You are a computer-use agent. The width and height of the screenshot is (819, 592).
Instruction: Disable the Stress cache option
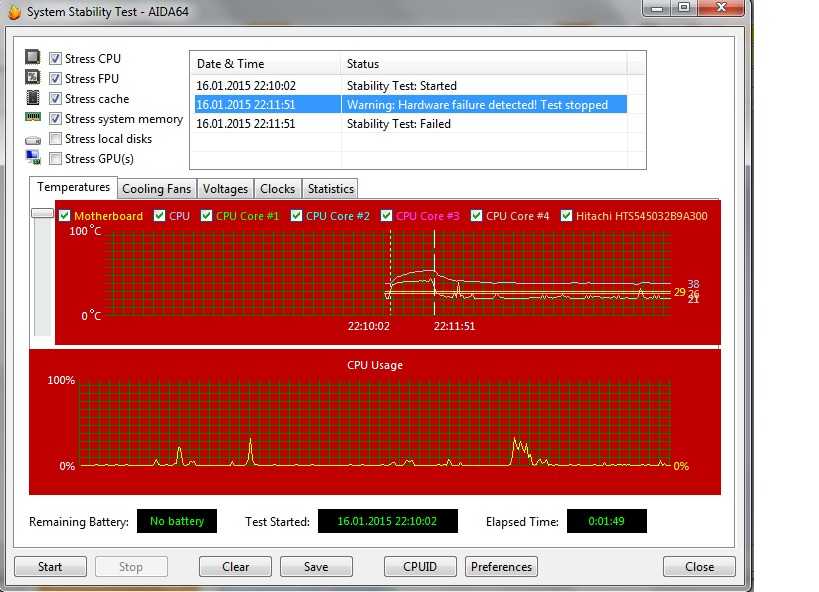[x=55, y=98]
